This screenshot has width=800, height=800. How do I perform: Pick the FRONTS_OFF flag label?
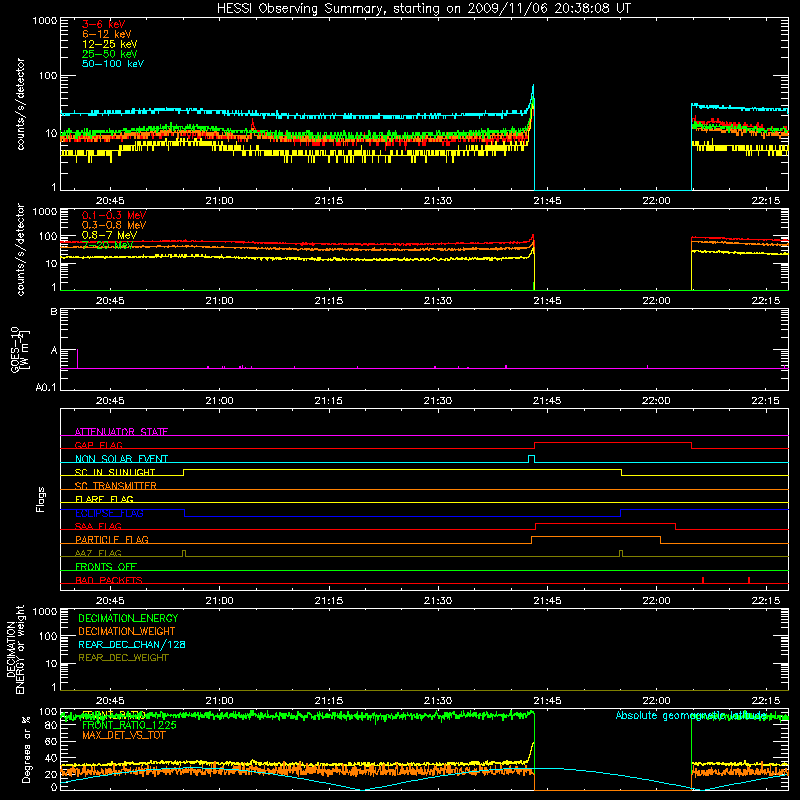pyautogui.click(x=106, y=566)
